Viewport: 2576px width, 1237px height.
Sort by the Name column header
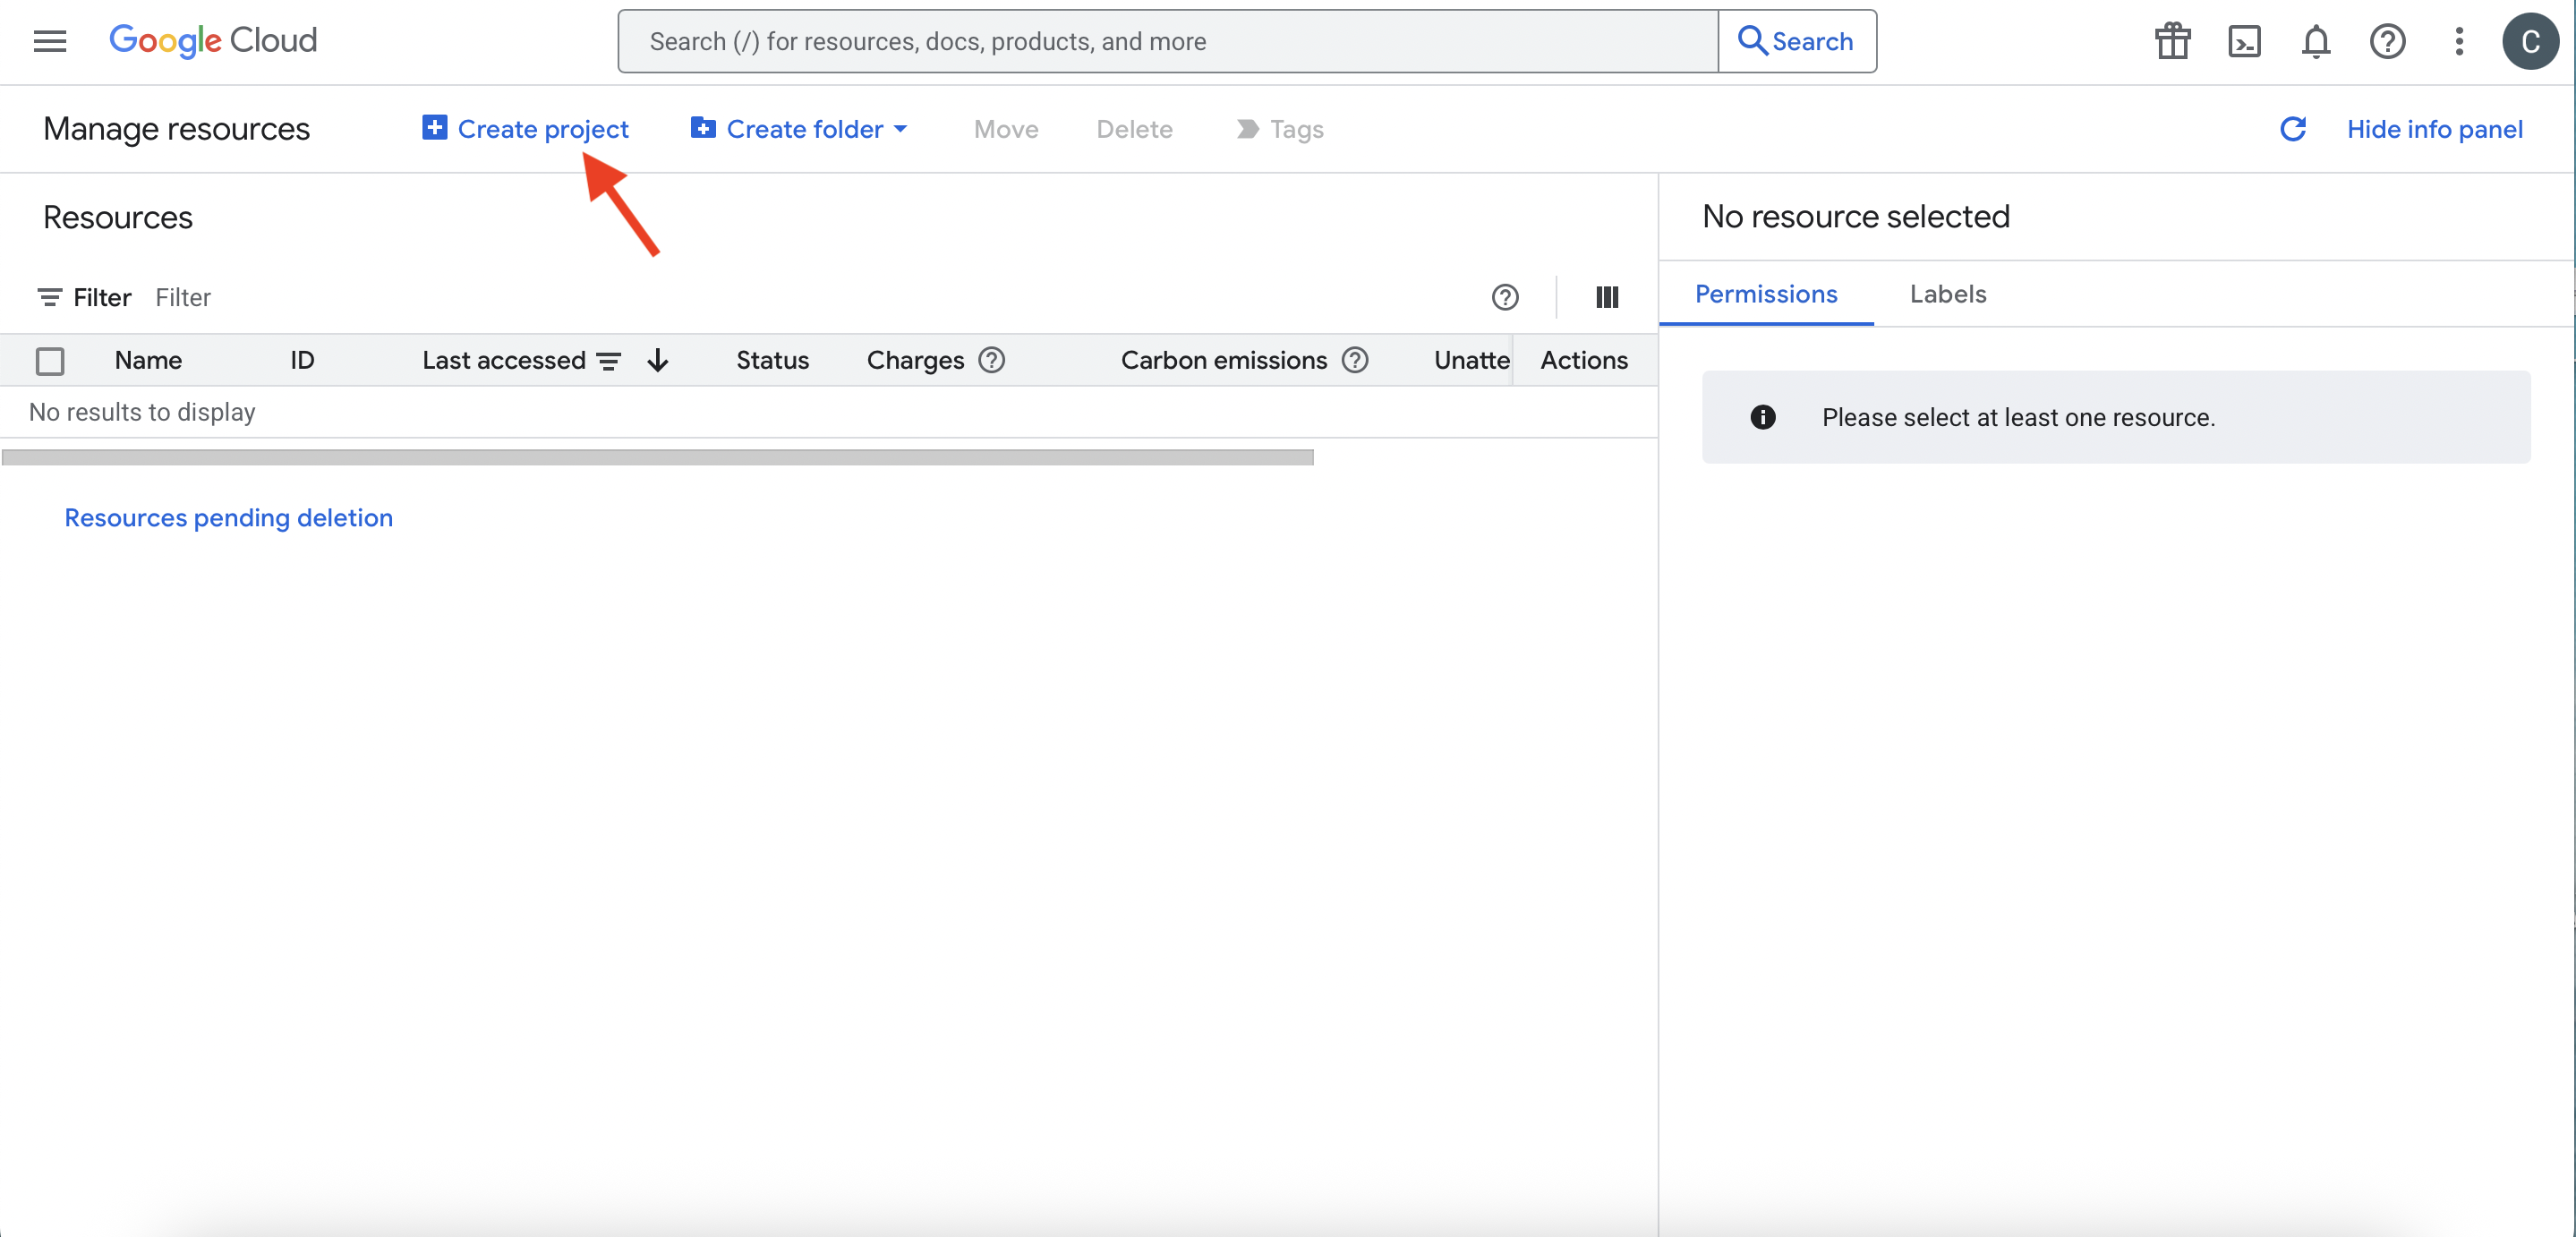coord(148,360)
